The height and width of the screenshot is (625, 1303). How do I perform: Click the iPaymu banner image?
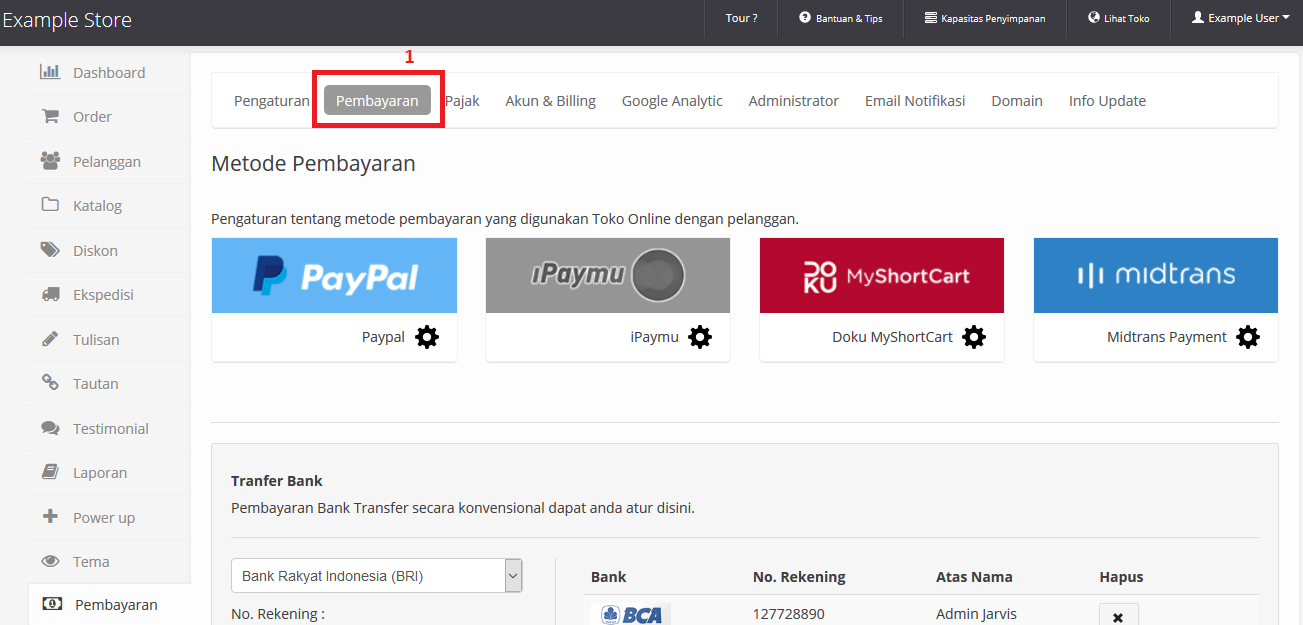(x=608, y=275)
